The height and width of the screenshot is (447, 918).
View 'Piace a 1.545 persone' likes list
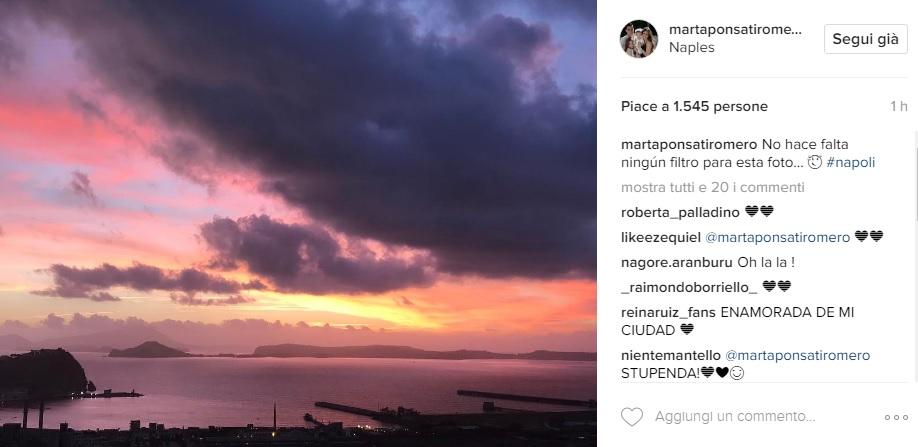pos(692,106)
